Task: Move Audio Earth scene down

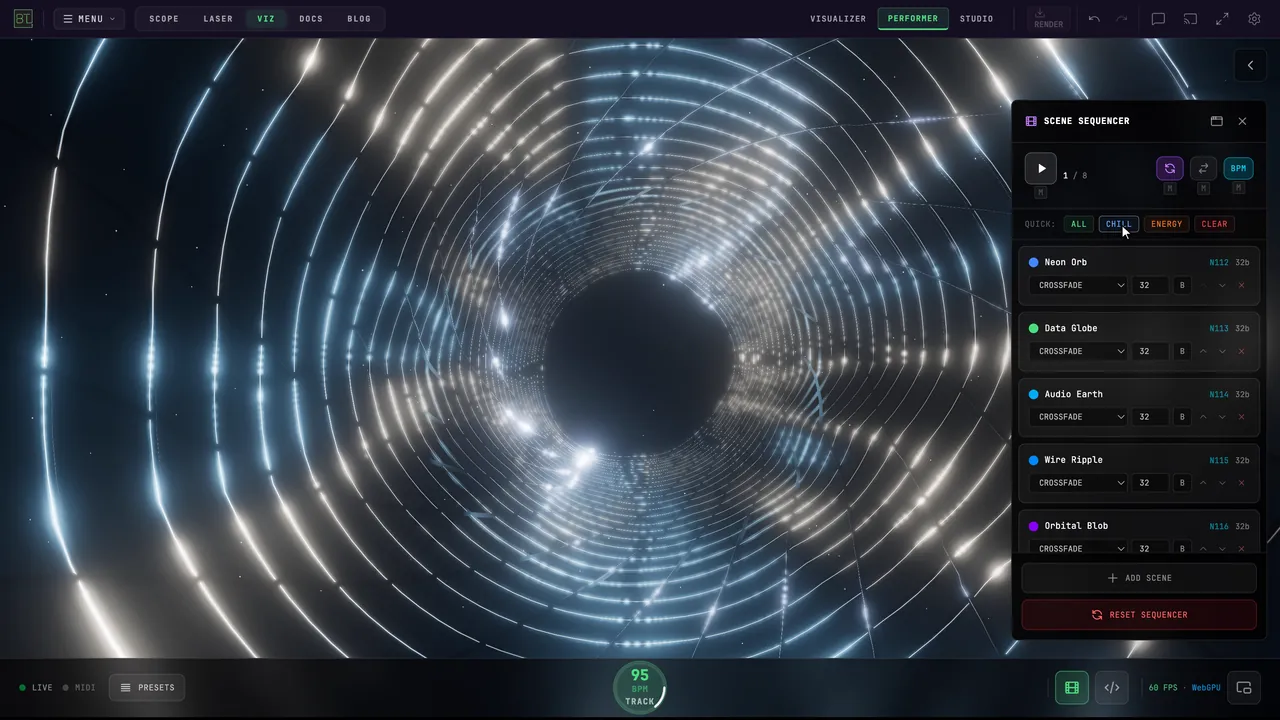Action: click(x=1222, y=417)
